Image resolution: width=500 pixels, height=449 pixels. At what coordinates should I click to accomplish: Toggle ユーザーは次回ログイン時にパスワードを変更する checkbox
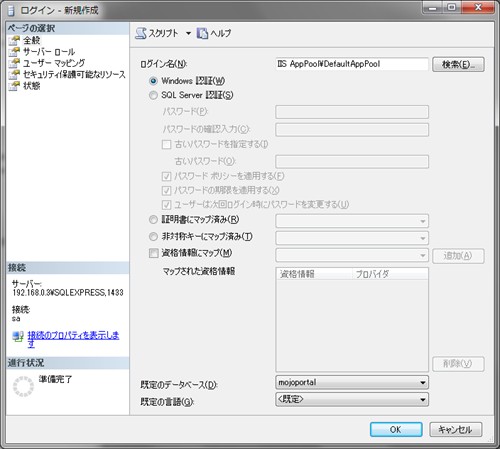(166, 204)
